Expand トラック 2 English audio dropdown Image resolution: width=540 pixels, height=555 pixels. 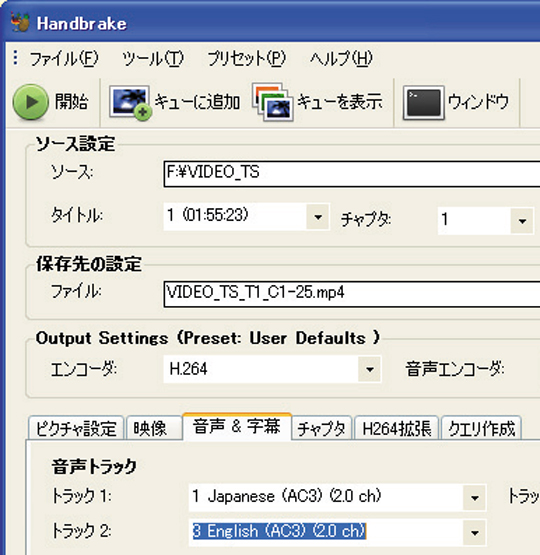[x=475, y=532]
